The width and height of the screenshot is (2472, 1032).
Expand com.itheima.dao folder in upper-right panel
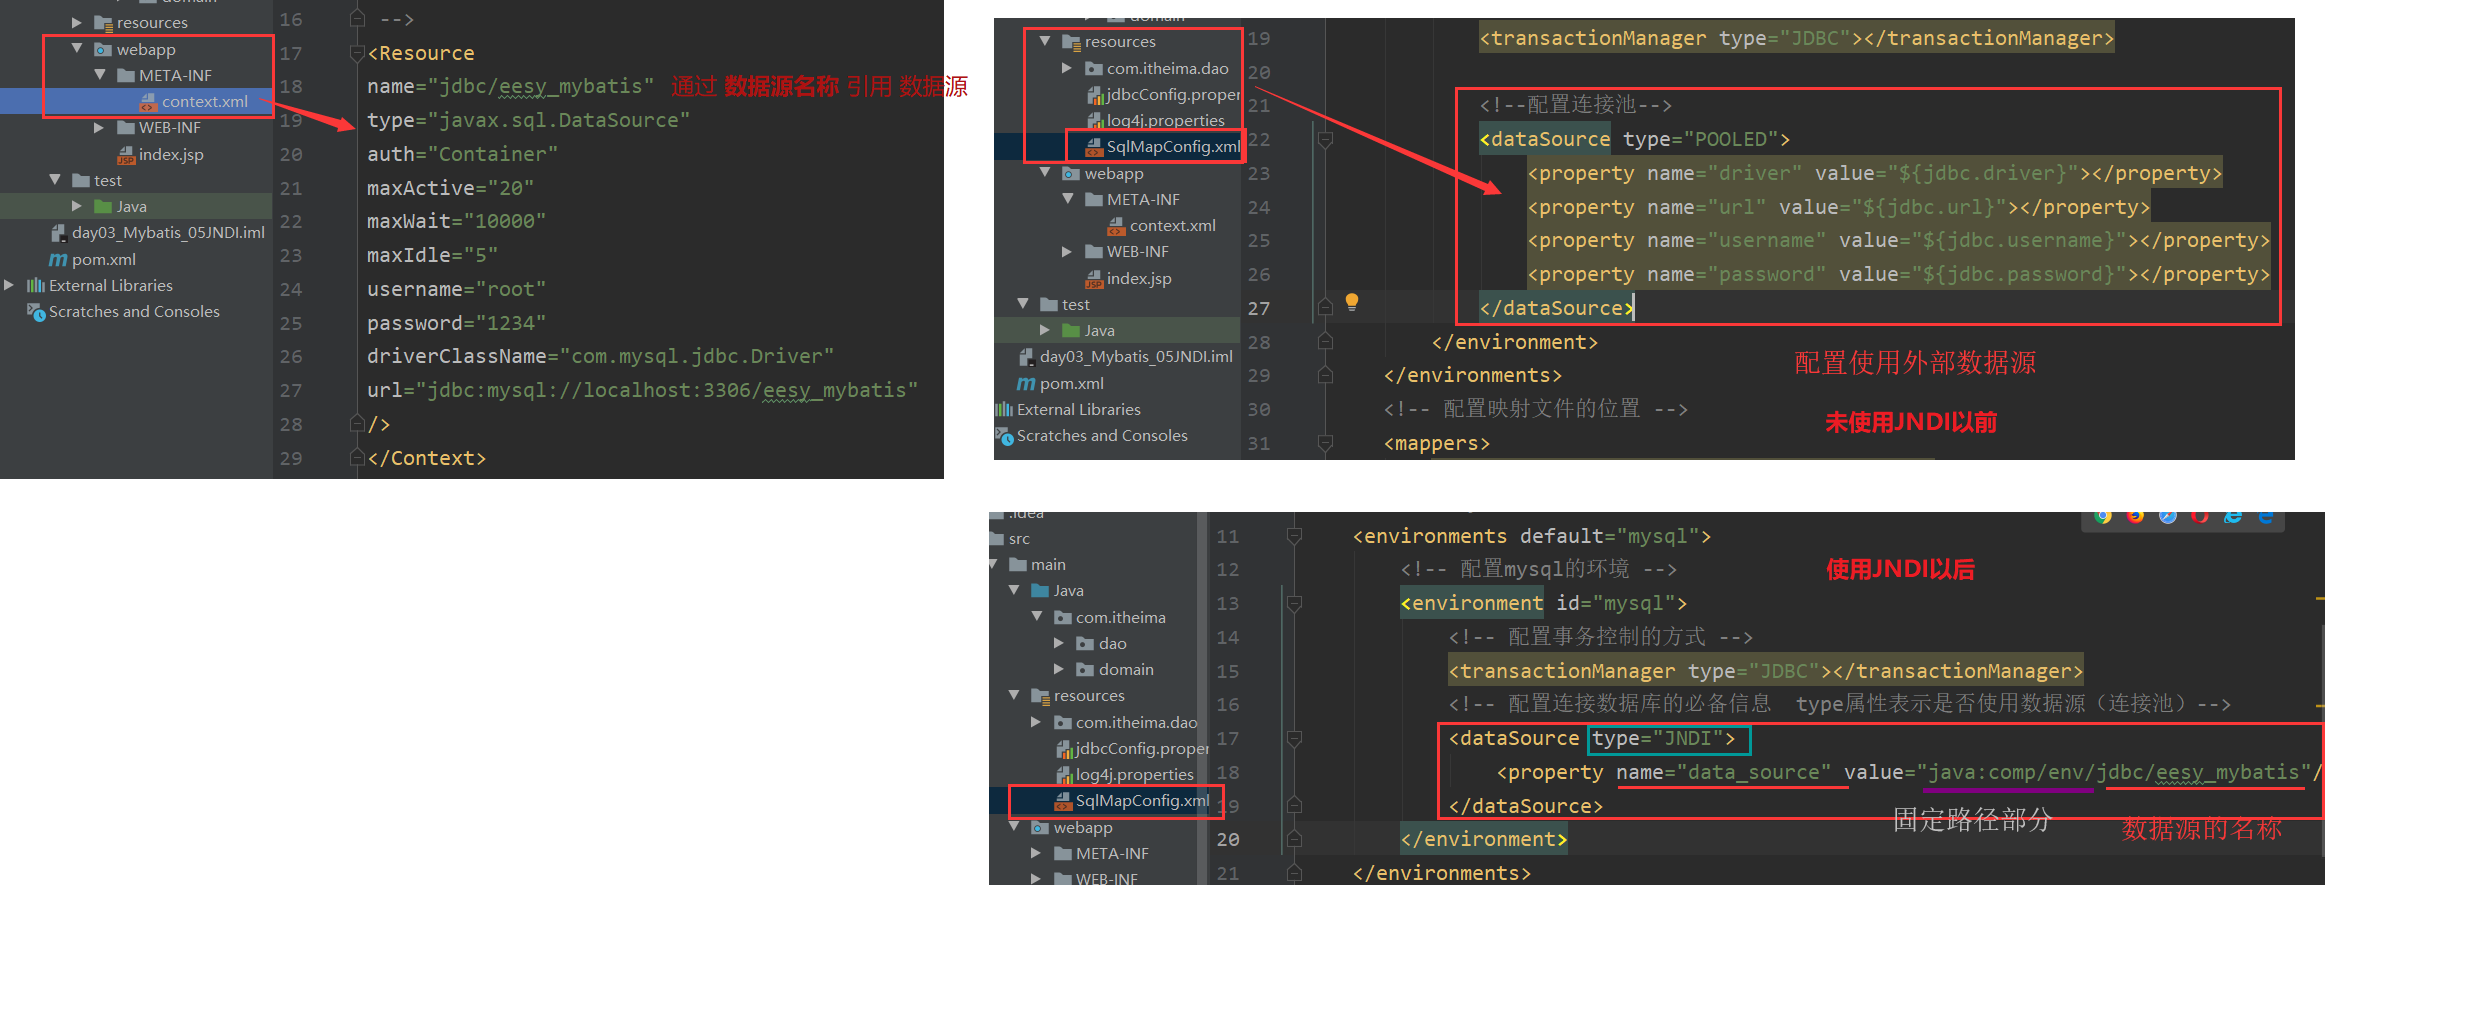tap(1066, 69)
